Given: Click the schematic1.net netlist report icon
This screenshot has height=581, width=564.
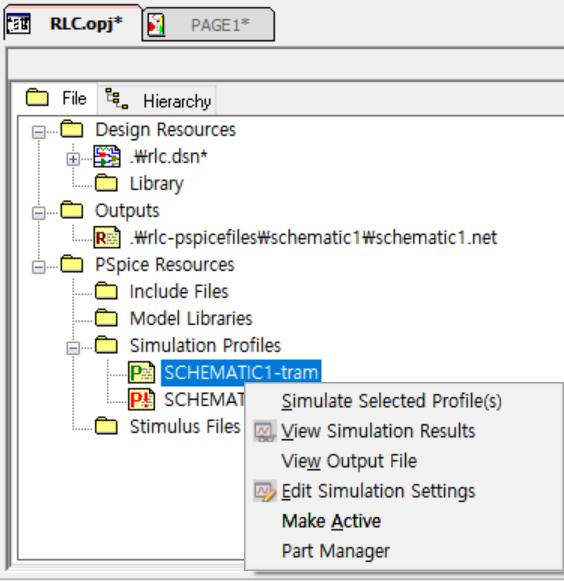Looking at the screenshot, I should click(x=107, y=237).
